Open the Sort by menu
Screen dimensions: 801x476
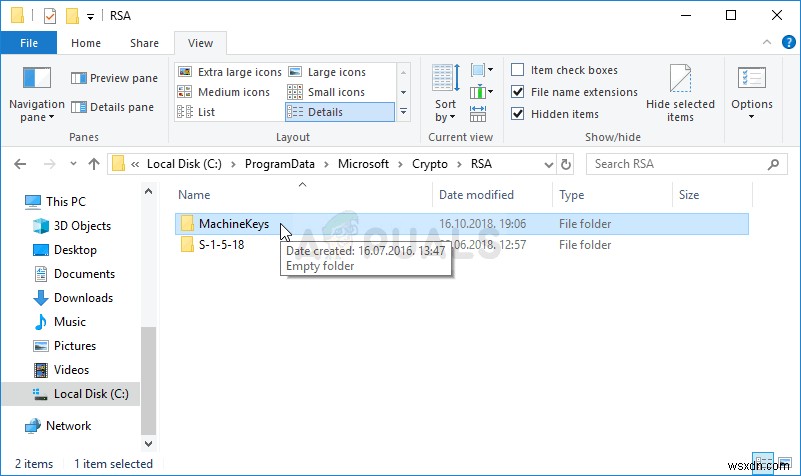(445, 93)
